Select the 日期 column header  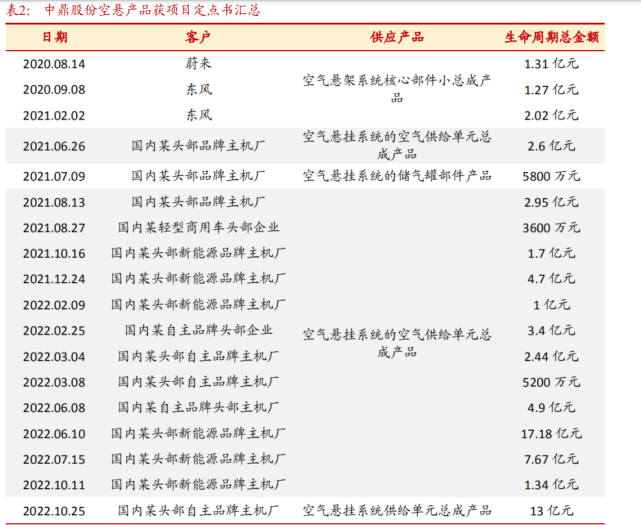click(x=55, y=37)
